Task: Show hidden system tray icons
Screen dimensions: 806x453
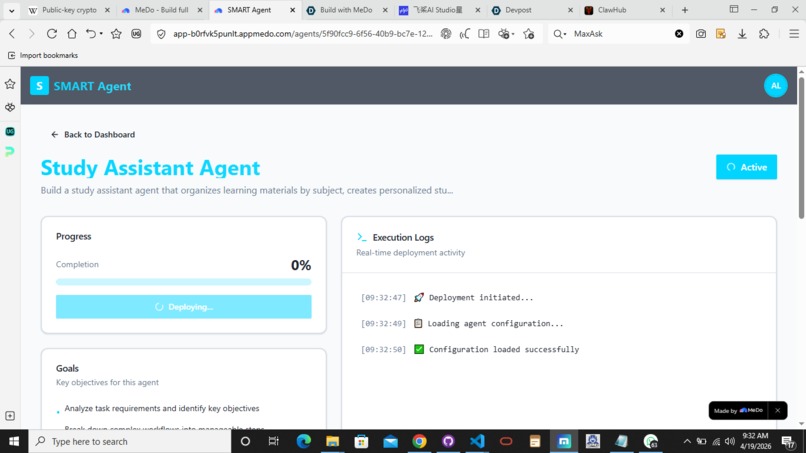Action: click(x=687, y=441)
